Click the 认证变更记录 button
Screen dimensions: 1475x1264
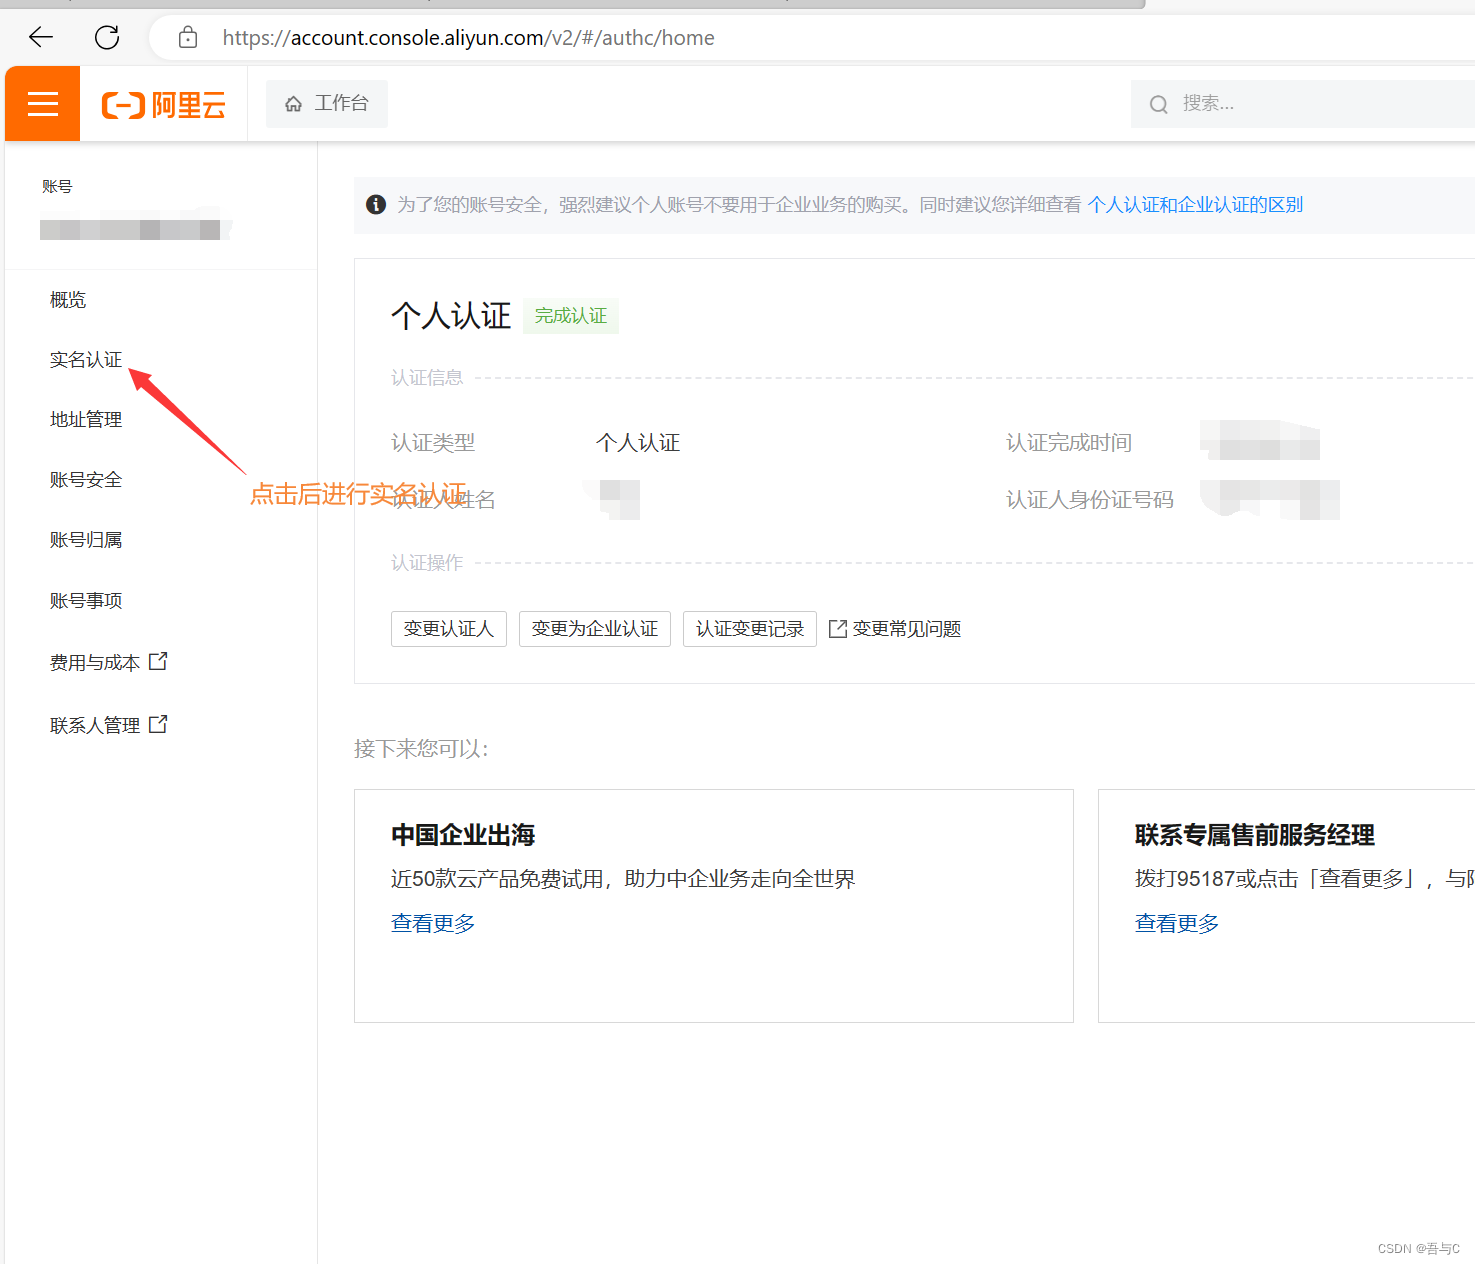point(750,629)
